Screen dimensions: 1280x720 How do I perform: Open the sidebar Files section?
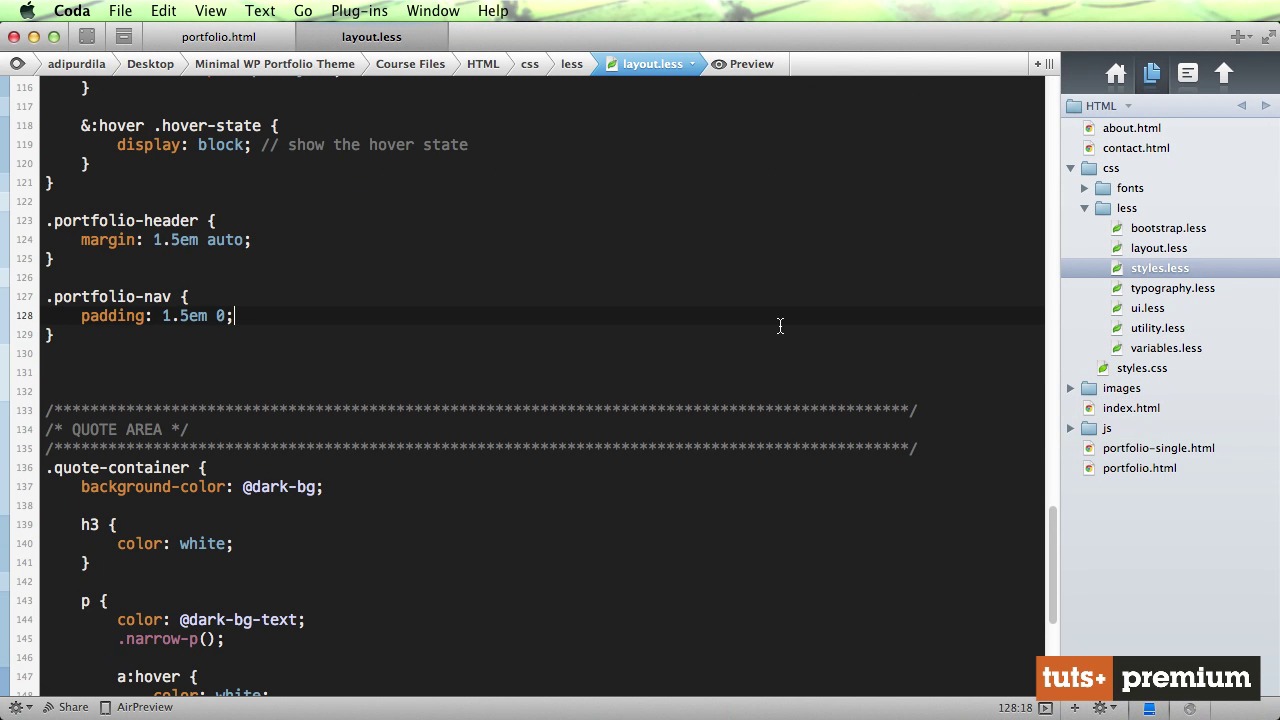(1152, 74)
